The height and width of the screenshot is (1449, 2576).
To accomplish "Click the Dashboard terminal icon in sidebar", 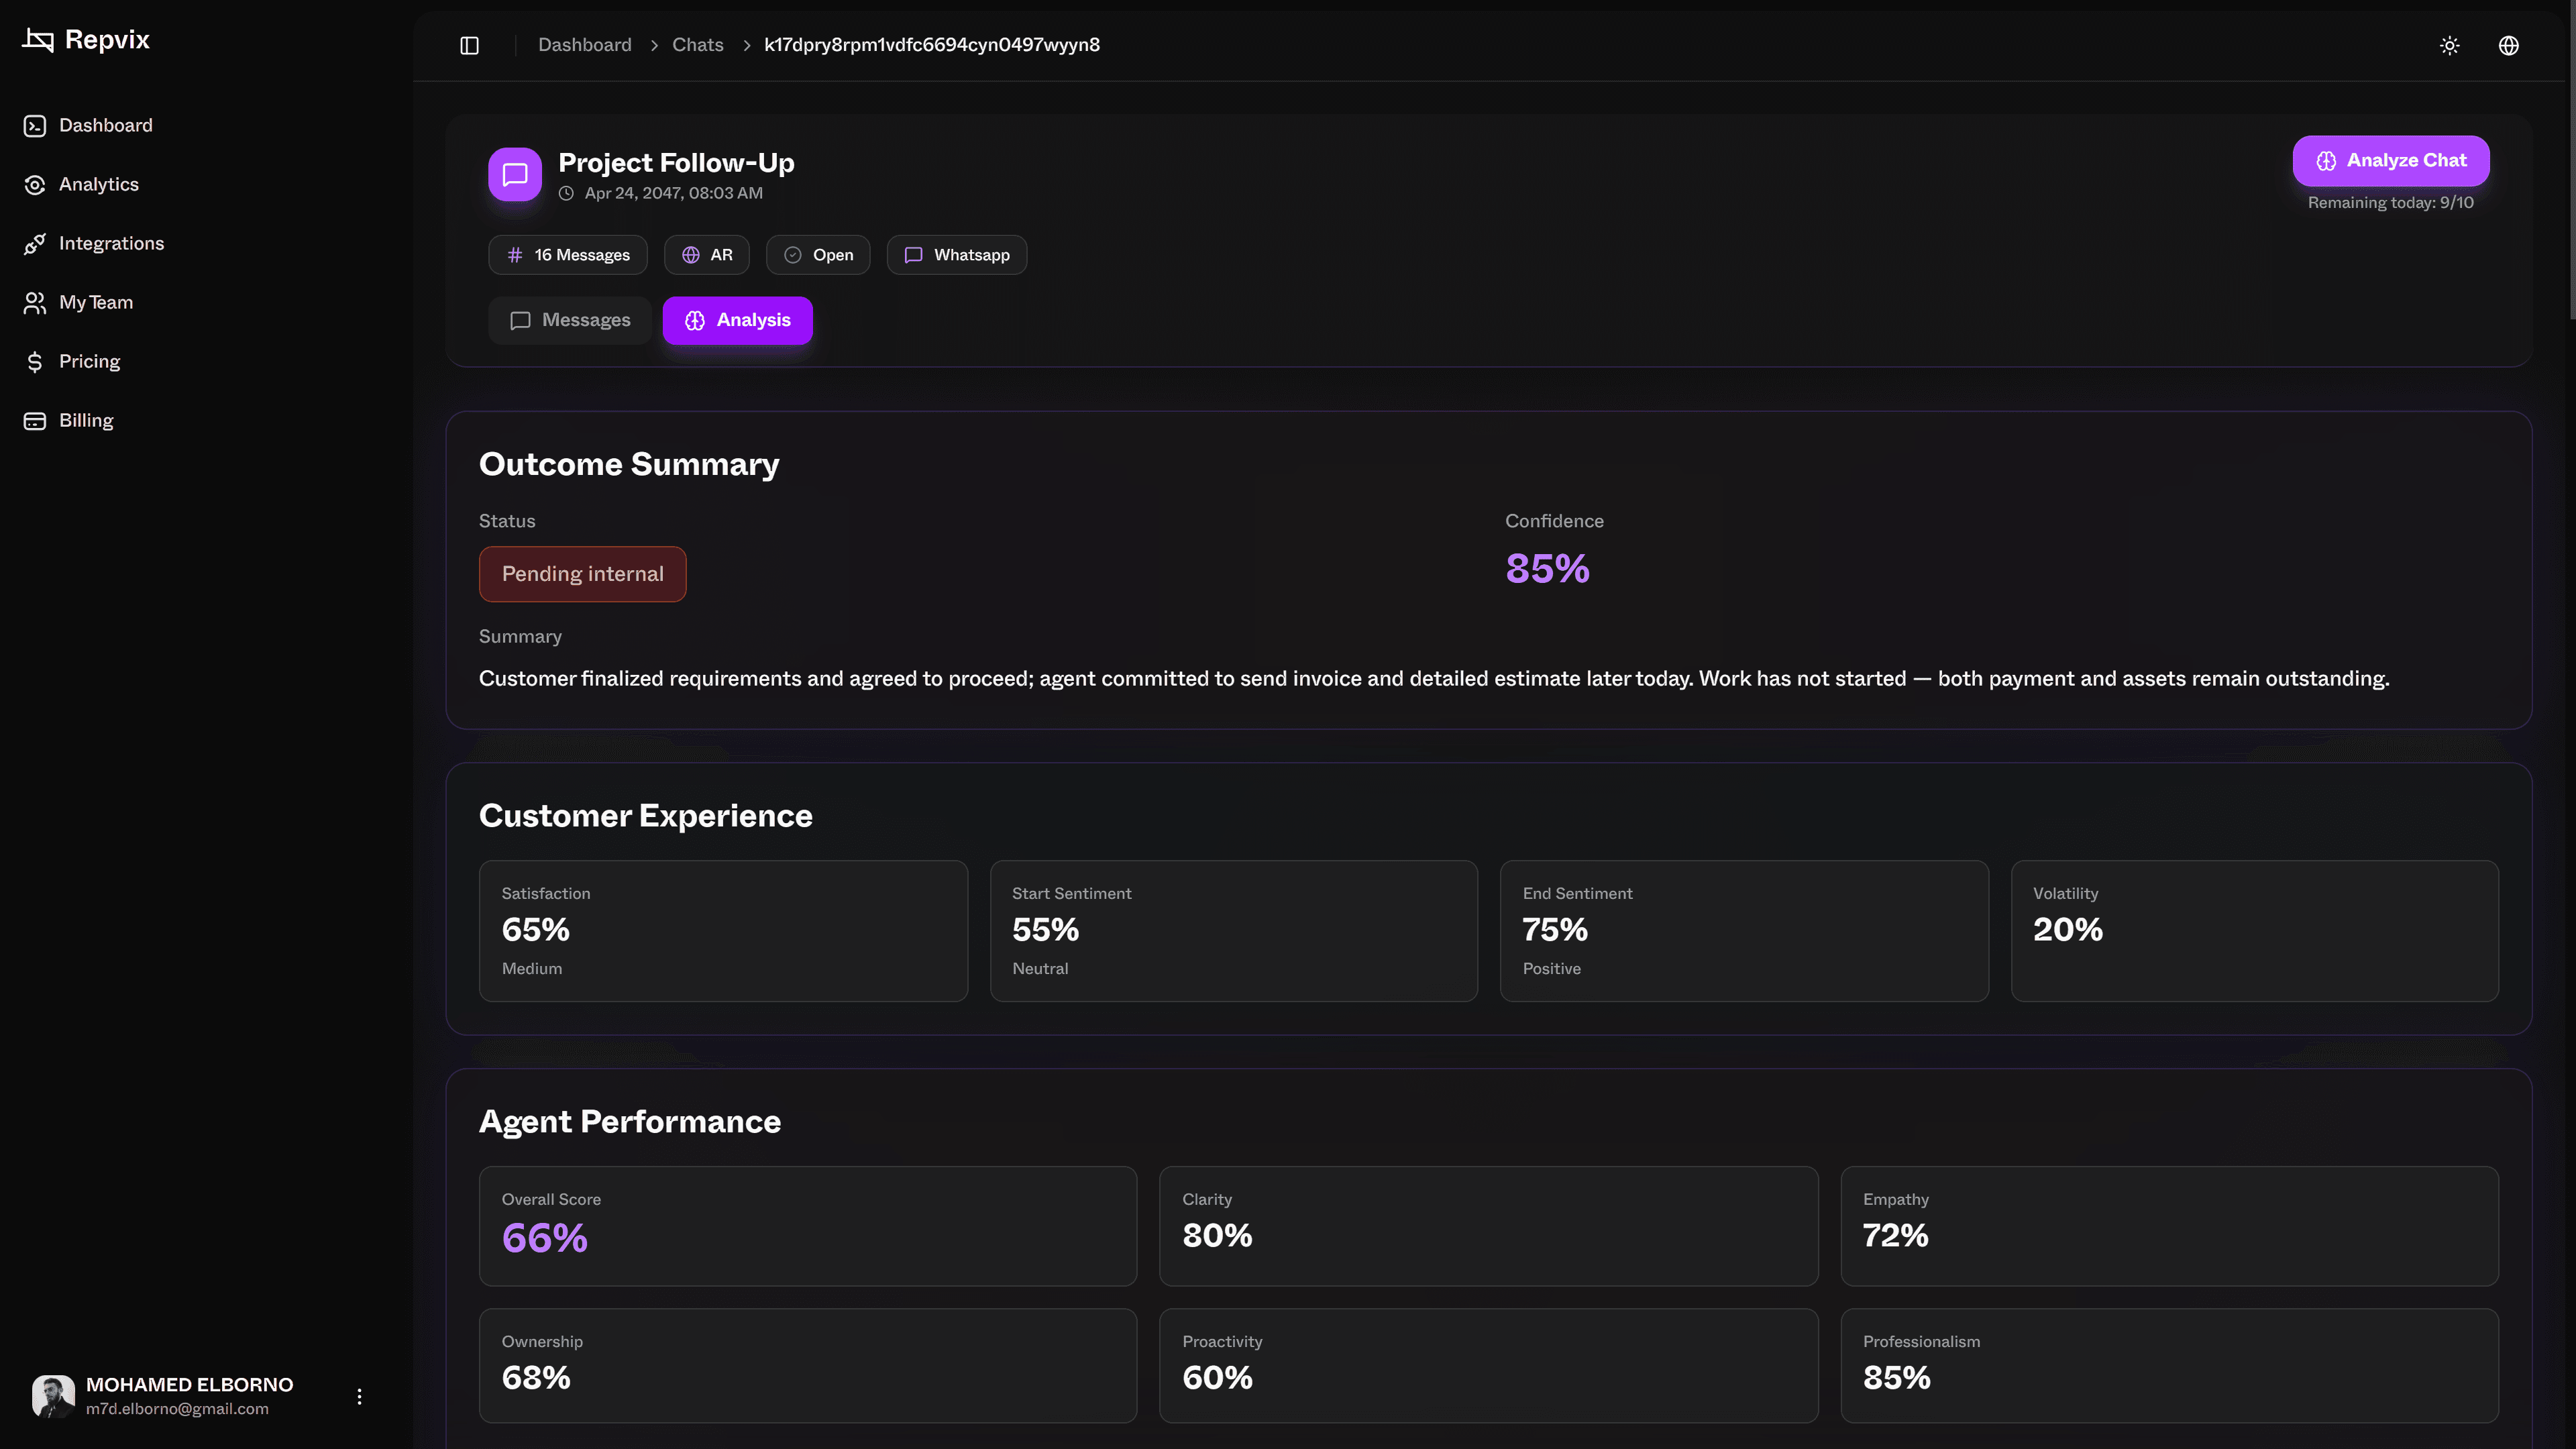I will click(x=35, y=125).
